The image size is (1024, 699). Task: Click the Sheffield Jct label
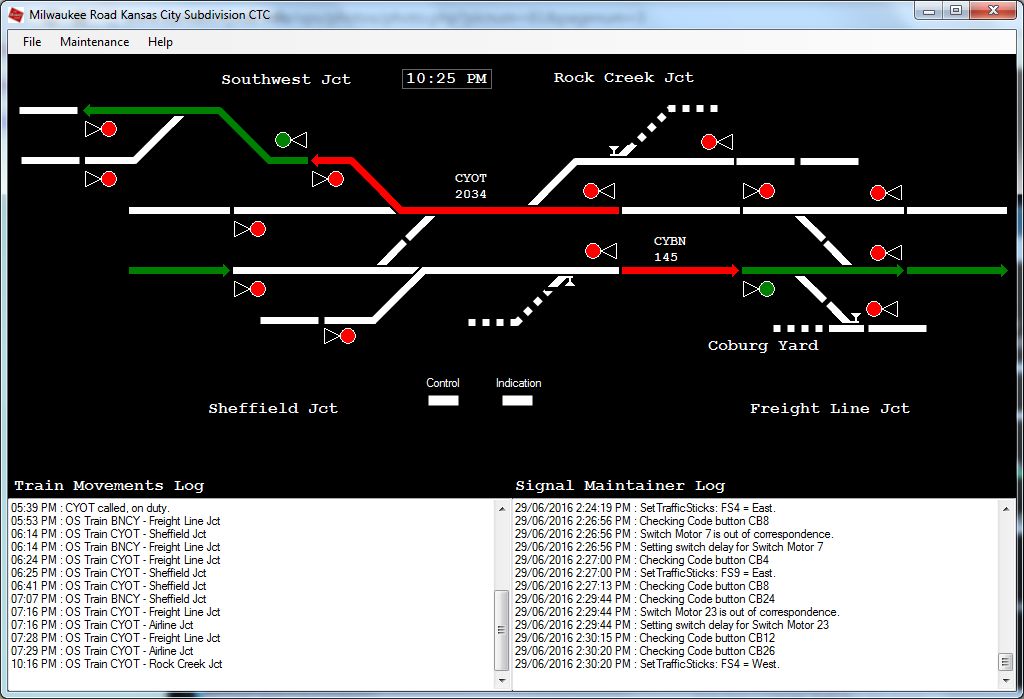tap(273, 408)
